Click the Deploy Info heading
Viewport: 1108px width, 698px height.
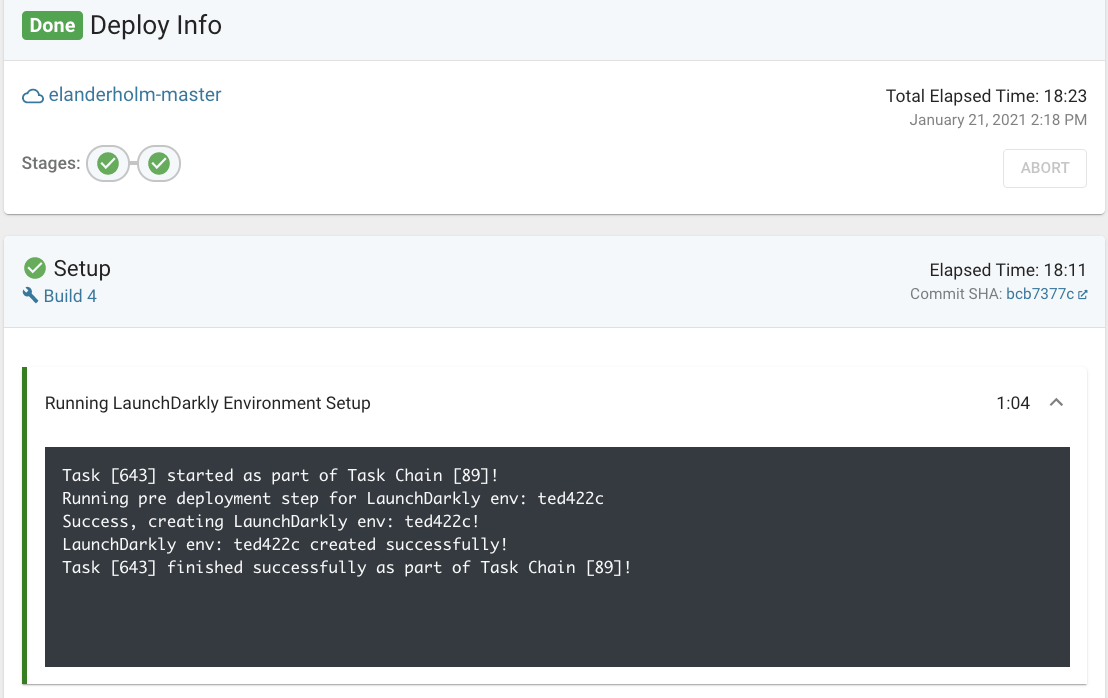pyautogui.click(x=156, y=25)
